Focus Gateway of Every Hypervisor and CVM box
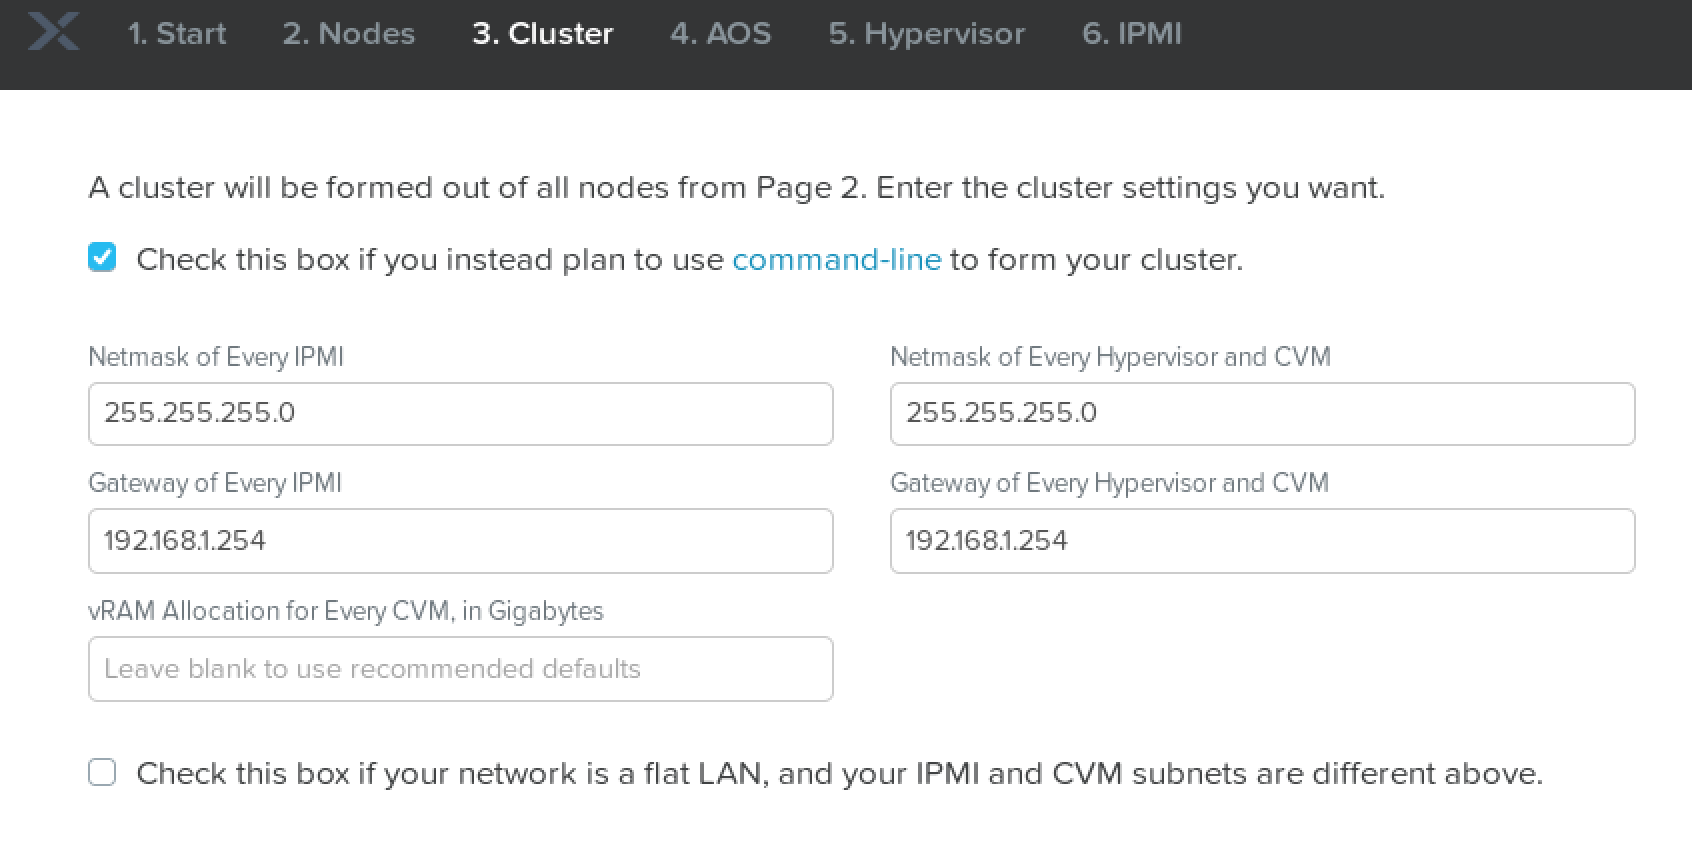Screen dimensions: 1692x852 (1262, 541)
